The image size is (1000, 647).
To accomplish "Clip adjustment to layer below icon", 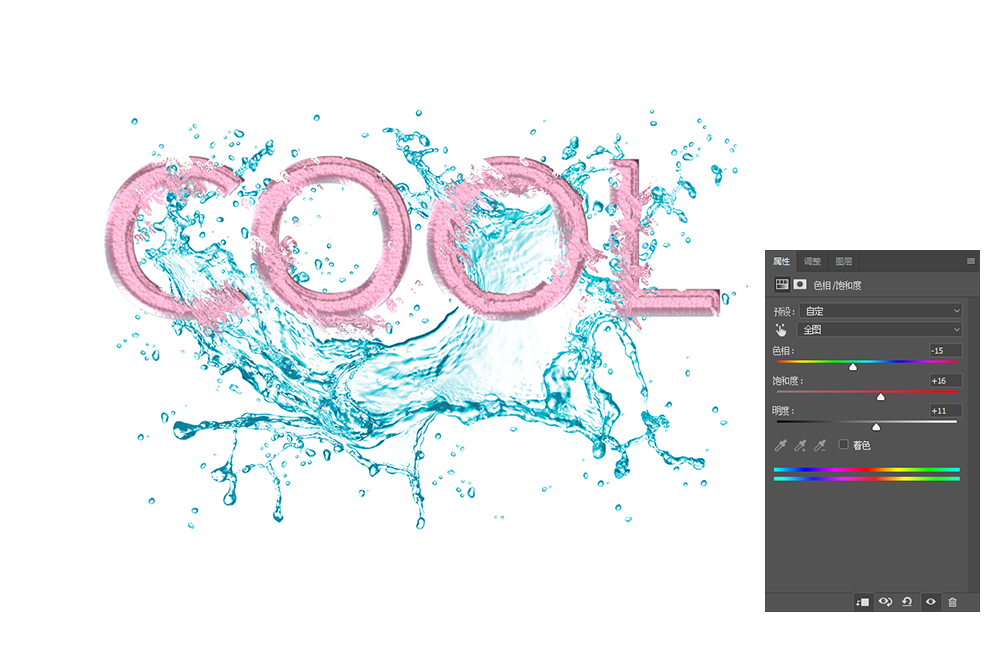I will coord(863,602).
